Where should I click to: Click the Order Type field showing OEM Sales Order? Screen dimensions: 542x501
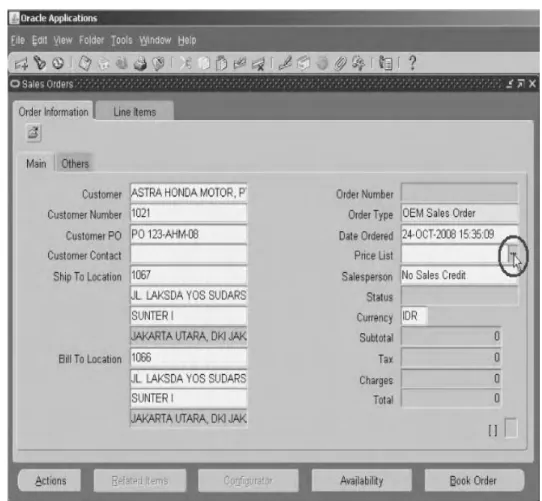459,213
